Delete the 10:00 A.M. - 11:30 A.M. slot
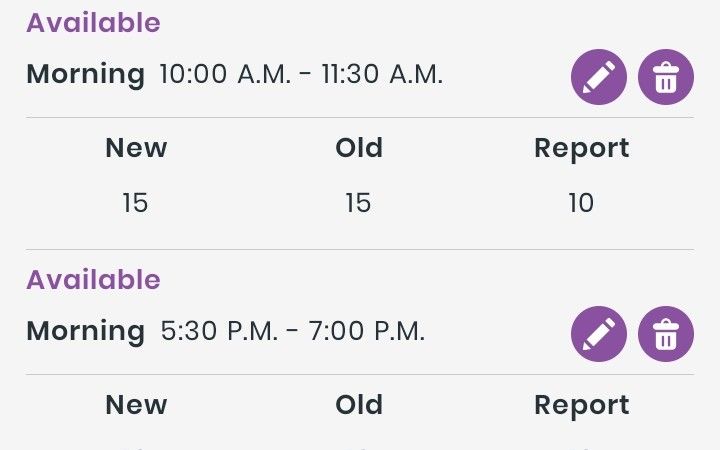720x450 pixels. click(666, 77)
